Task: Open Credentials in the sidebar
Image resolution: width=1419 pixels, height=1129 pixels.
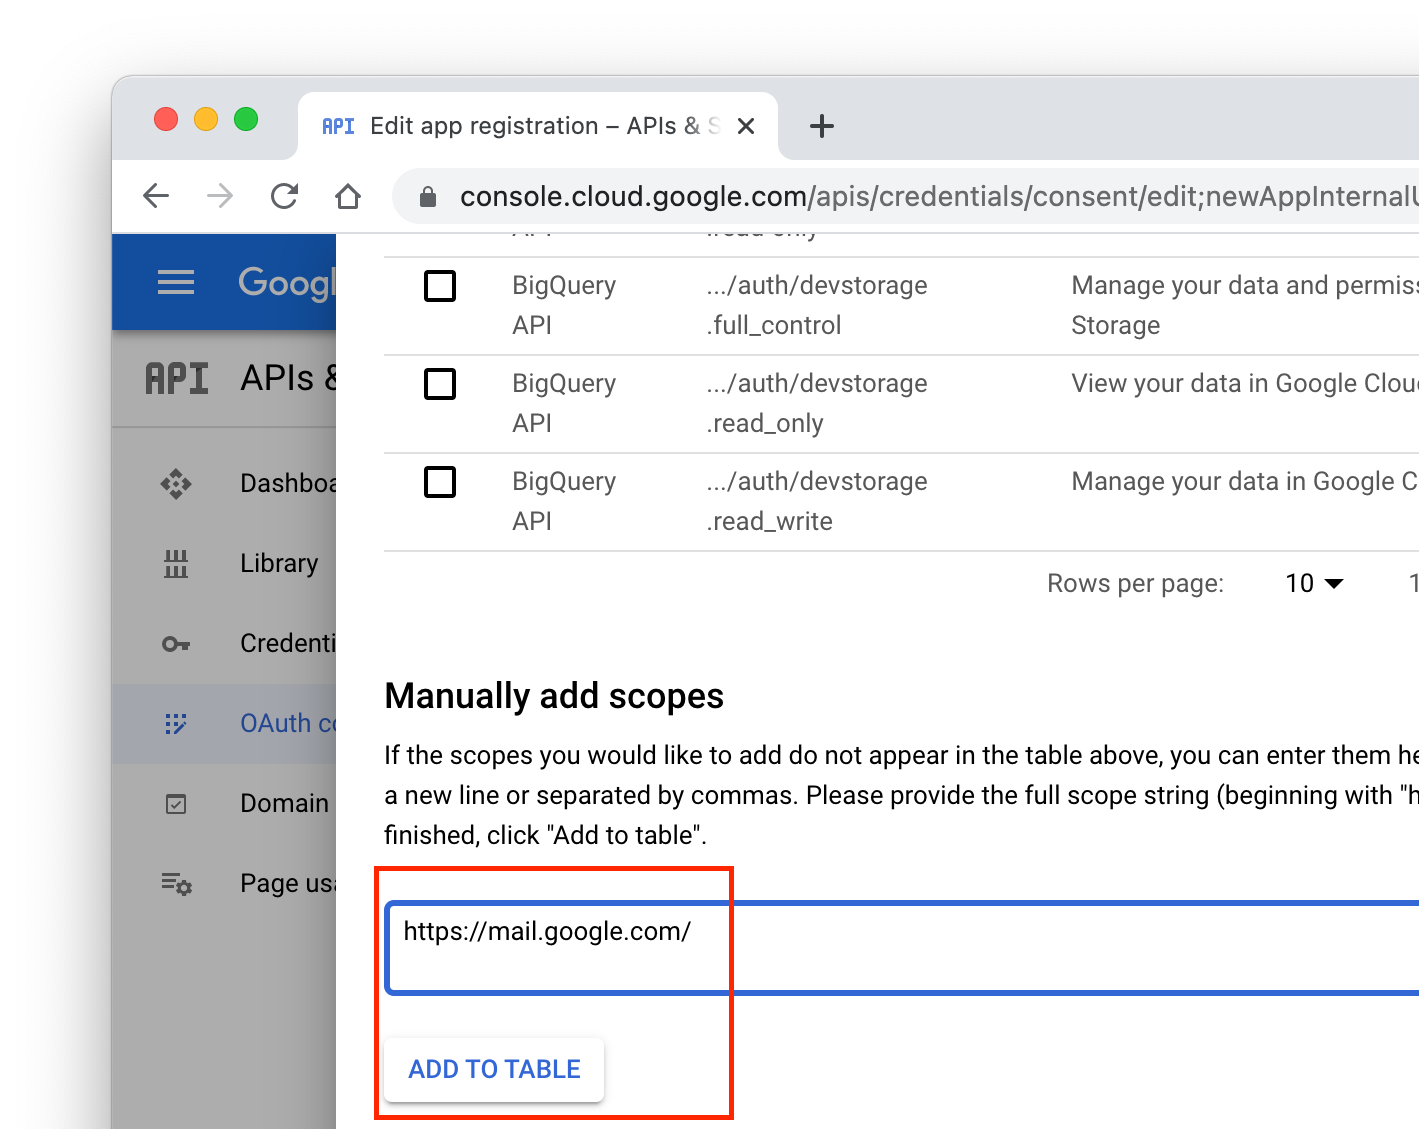Action: (224, 644)
